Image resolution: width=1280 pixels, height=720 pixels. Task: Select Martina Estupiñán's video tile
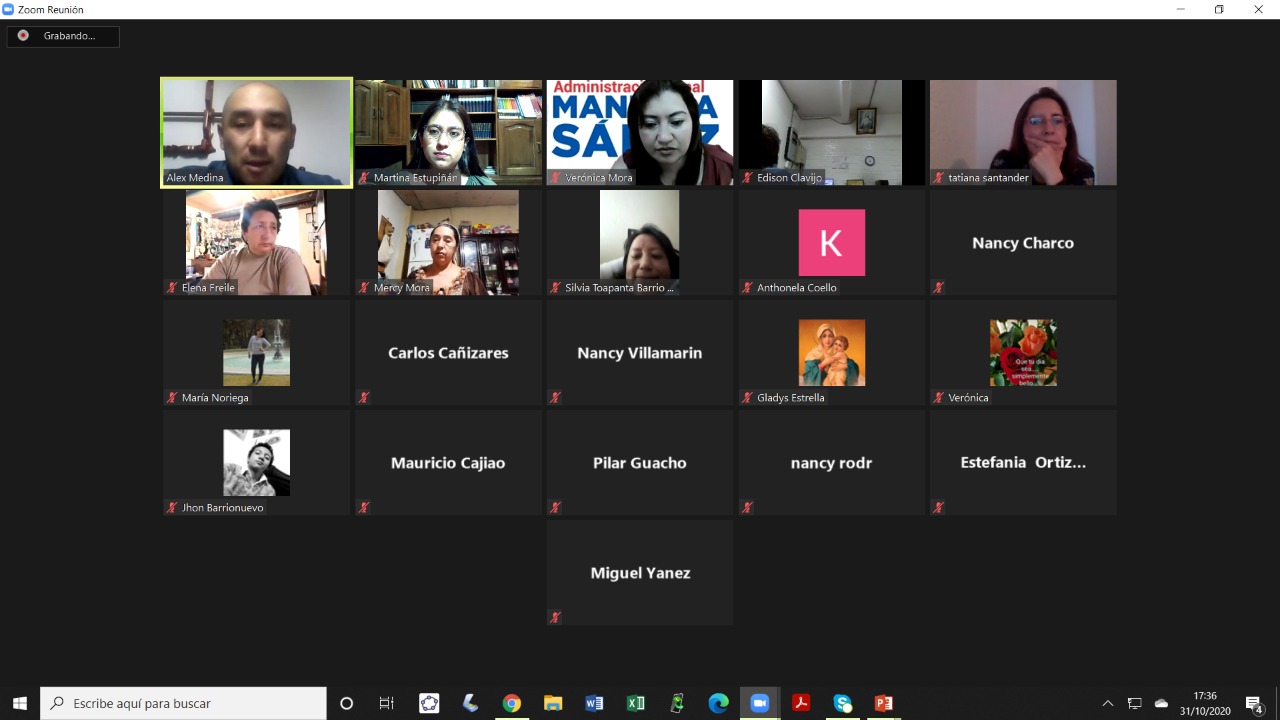(x=448, y=132)
